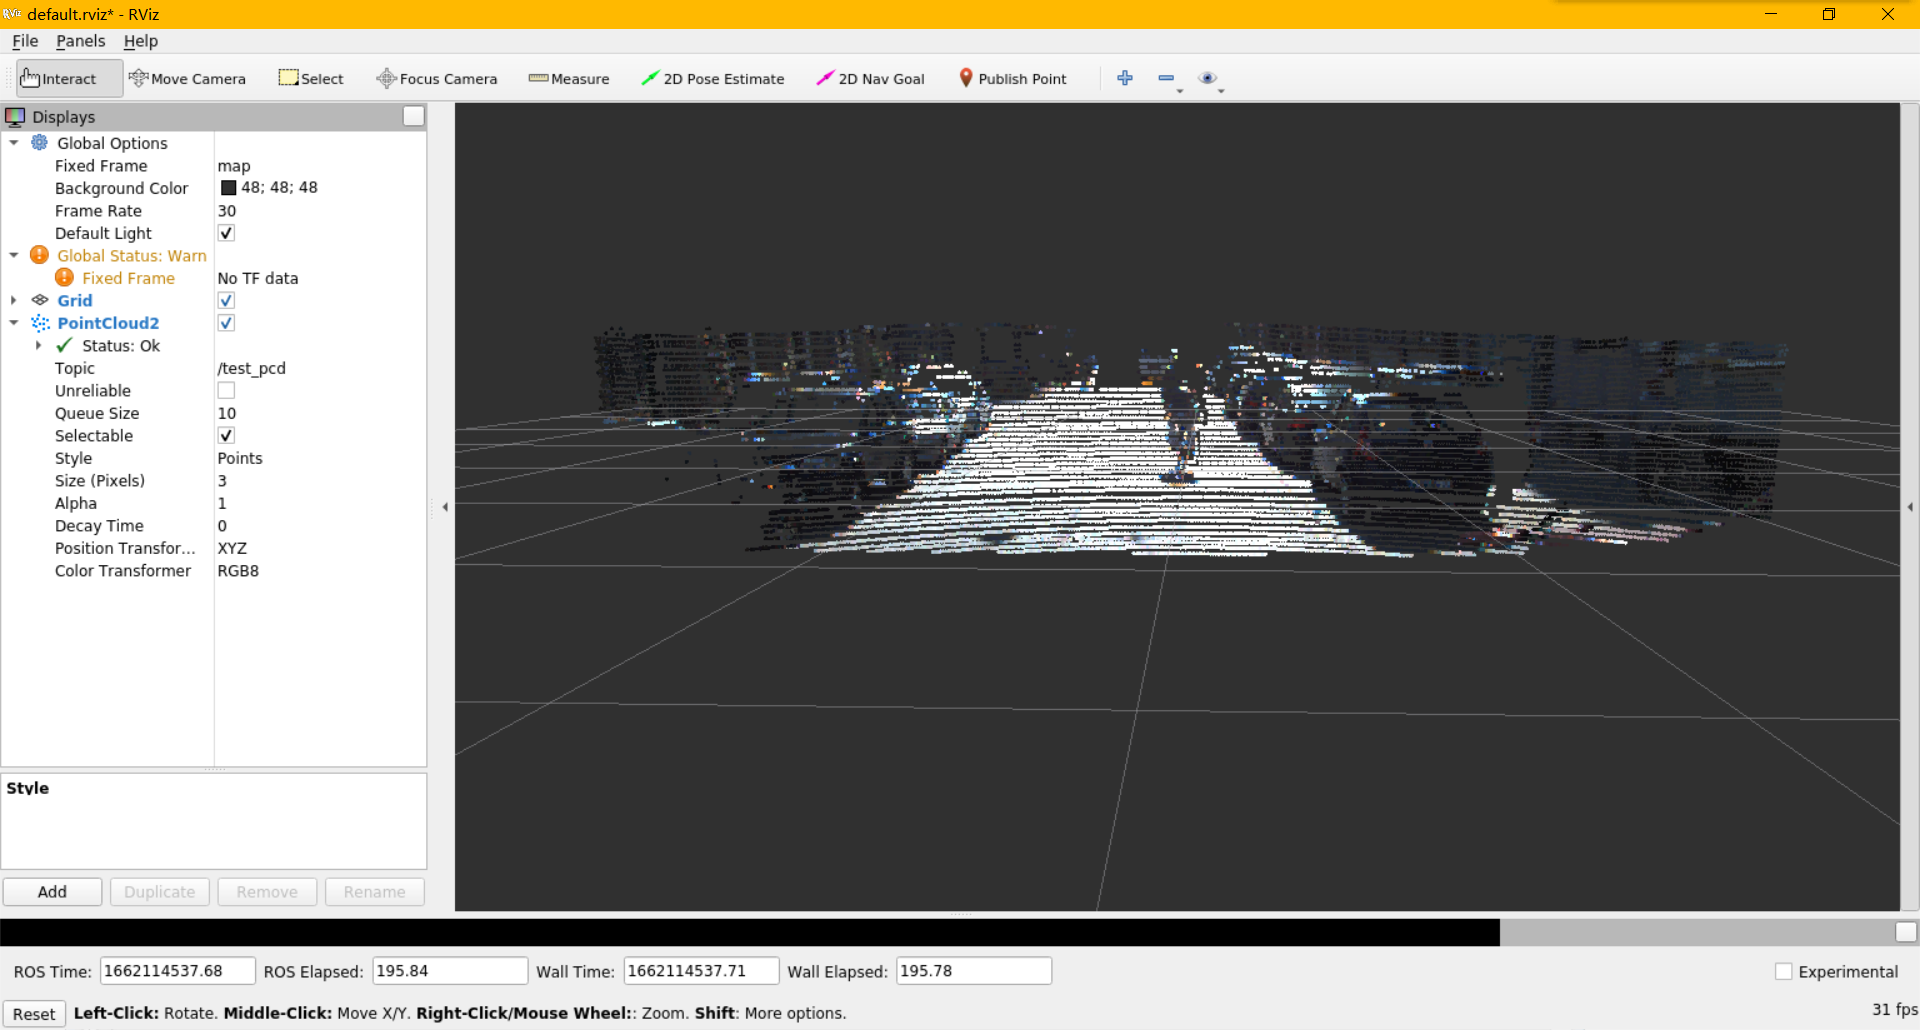Image resolution: width=1920 pixels, height=1030 pixels.
Task: Open the File menu
Action: [x=24, y=41]
